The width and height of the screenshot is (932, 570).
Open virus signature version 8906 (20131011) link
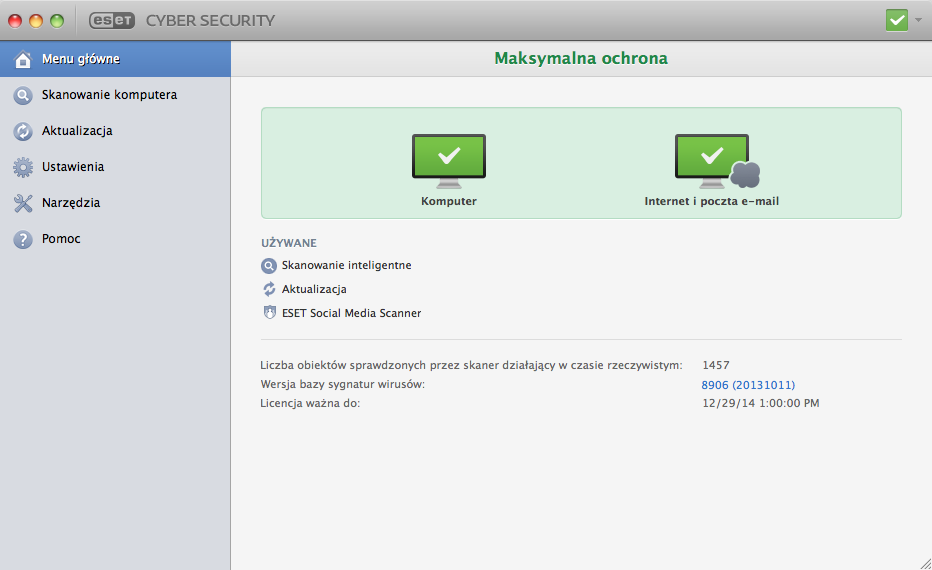(x=748, y=385)
